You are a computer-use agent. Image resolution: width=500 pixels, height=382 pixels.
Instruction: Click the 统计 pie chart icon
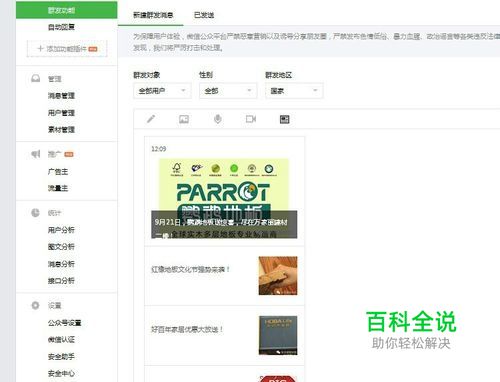pyautogui.click(x=35, y=213)
